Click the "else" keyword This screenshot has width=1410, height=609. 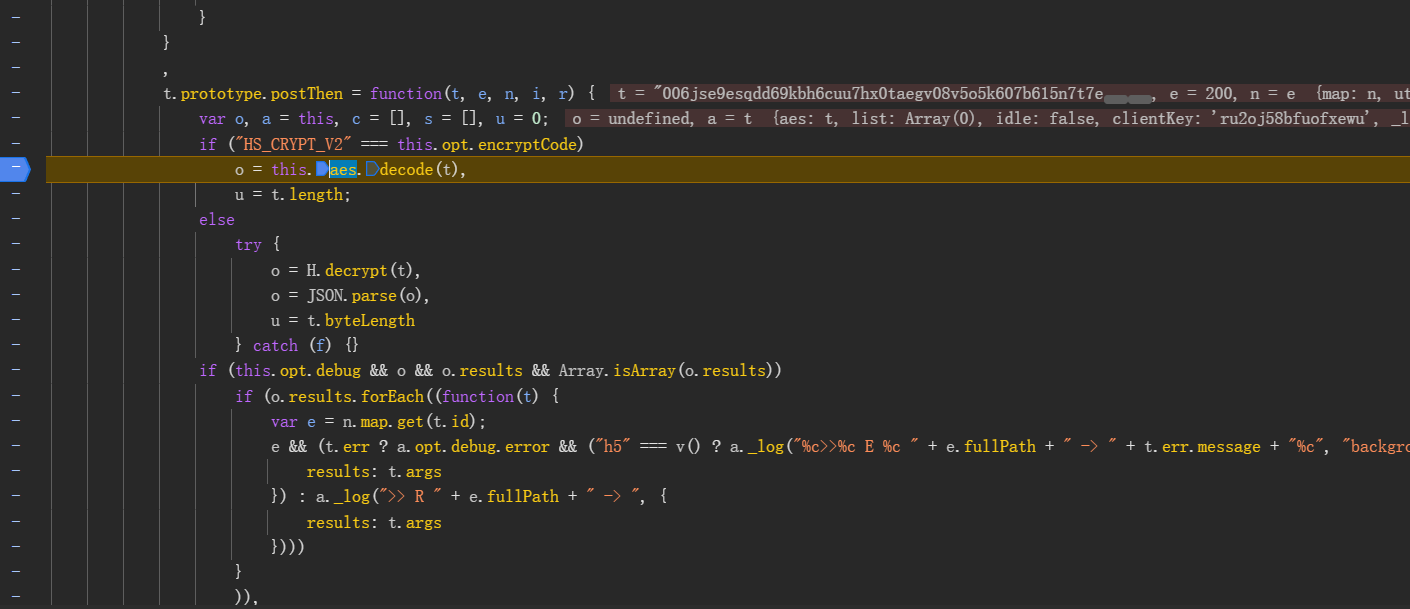pos(217,220)
